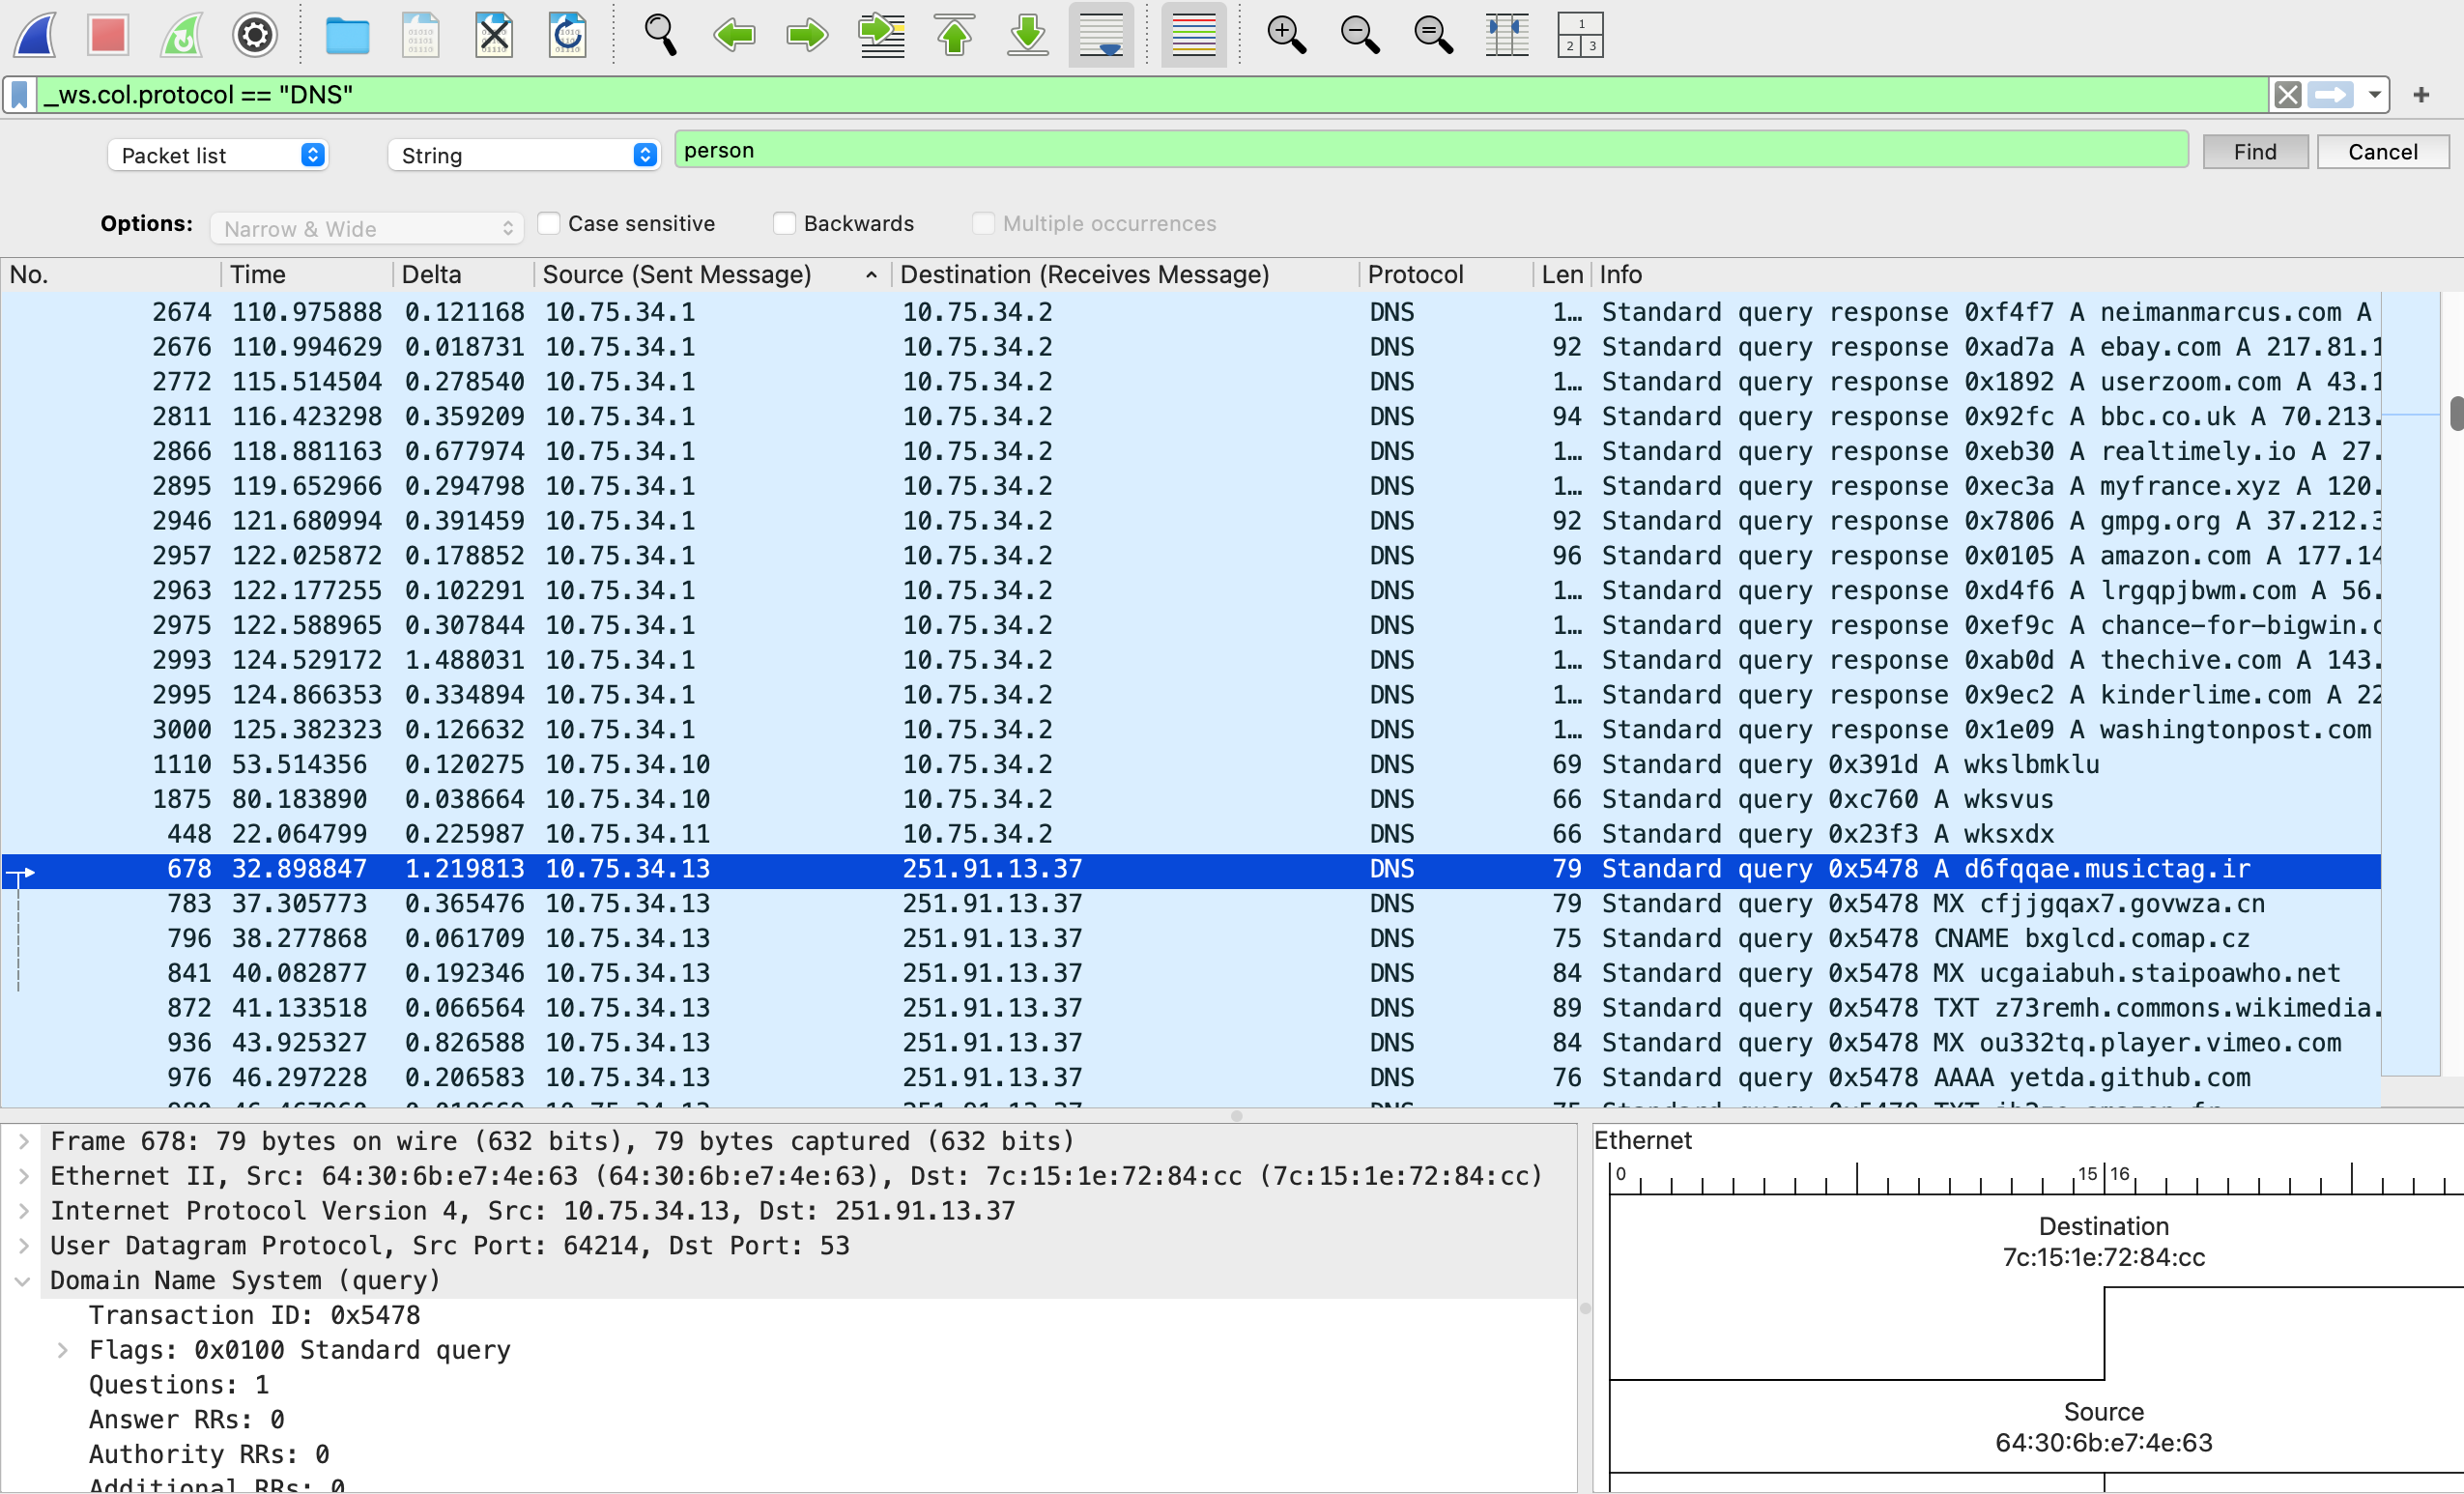Zoom in the packet text

pos(1286,35)
